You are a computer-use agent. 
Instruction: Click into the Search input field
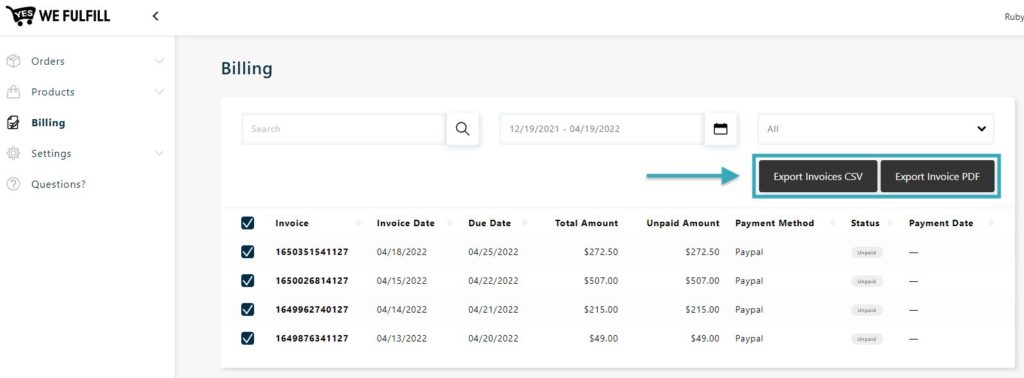(x=344, y=129)
